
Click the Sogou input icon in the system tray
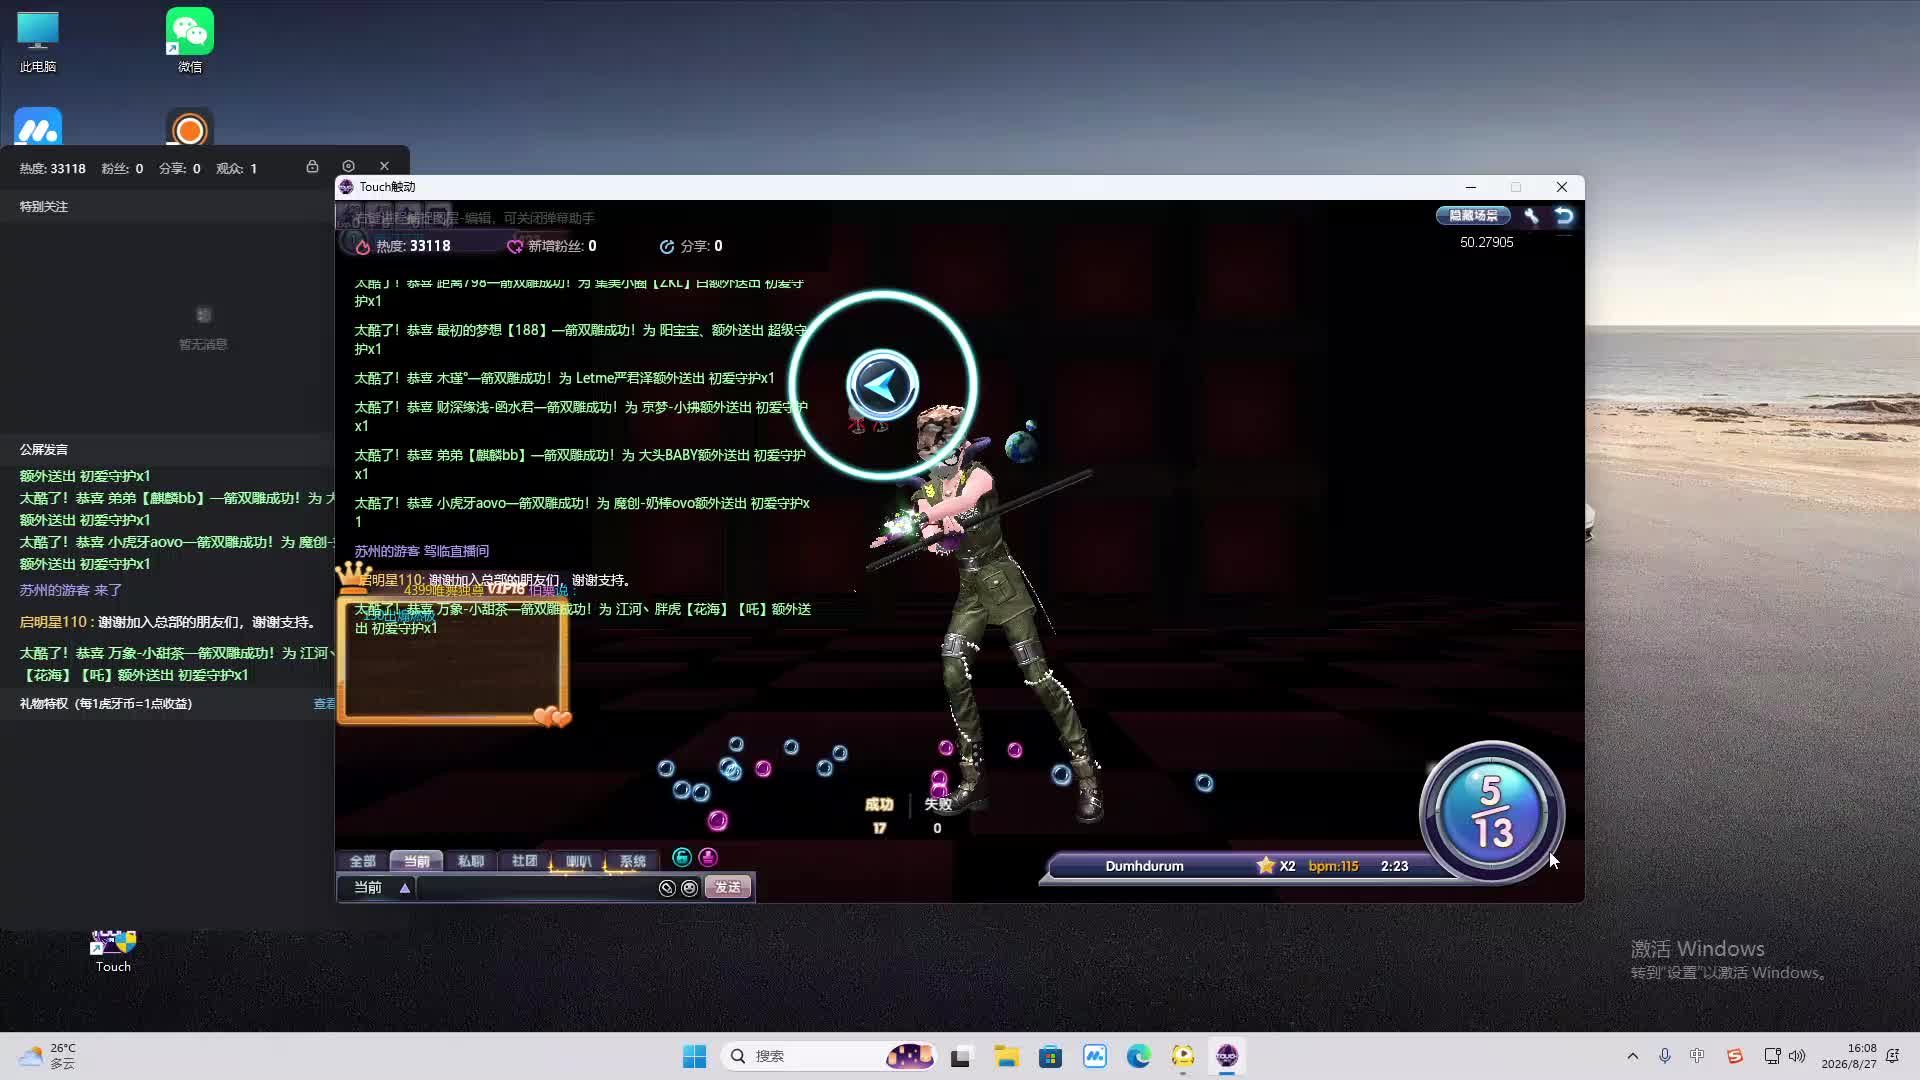coord(1735,1056)
